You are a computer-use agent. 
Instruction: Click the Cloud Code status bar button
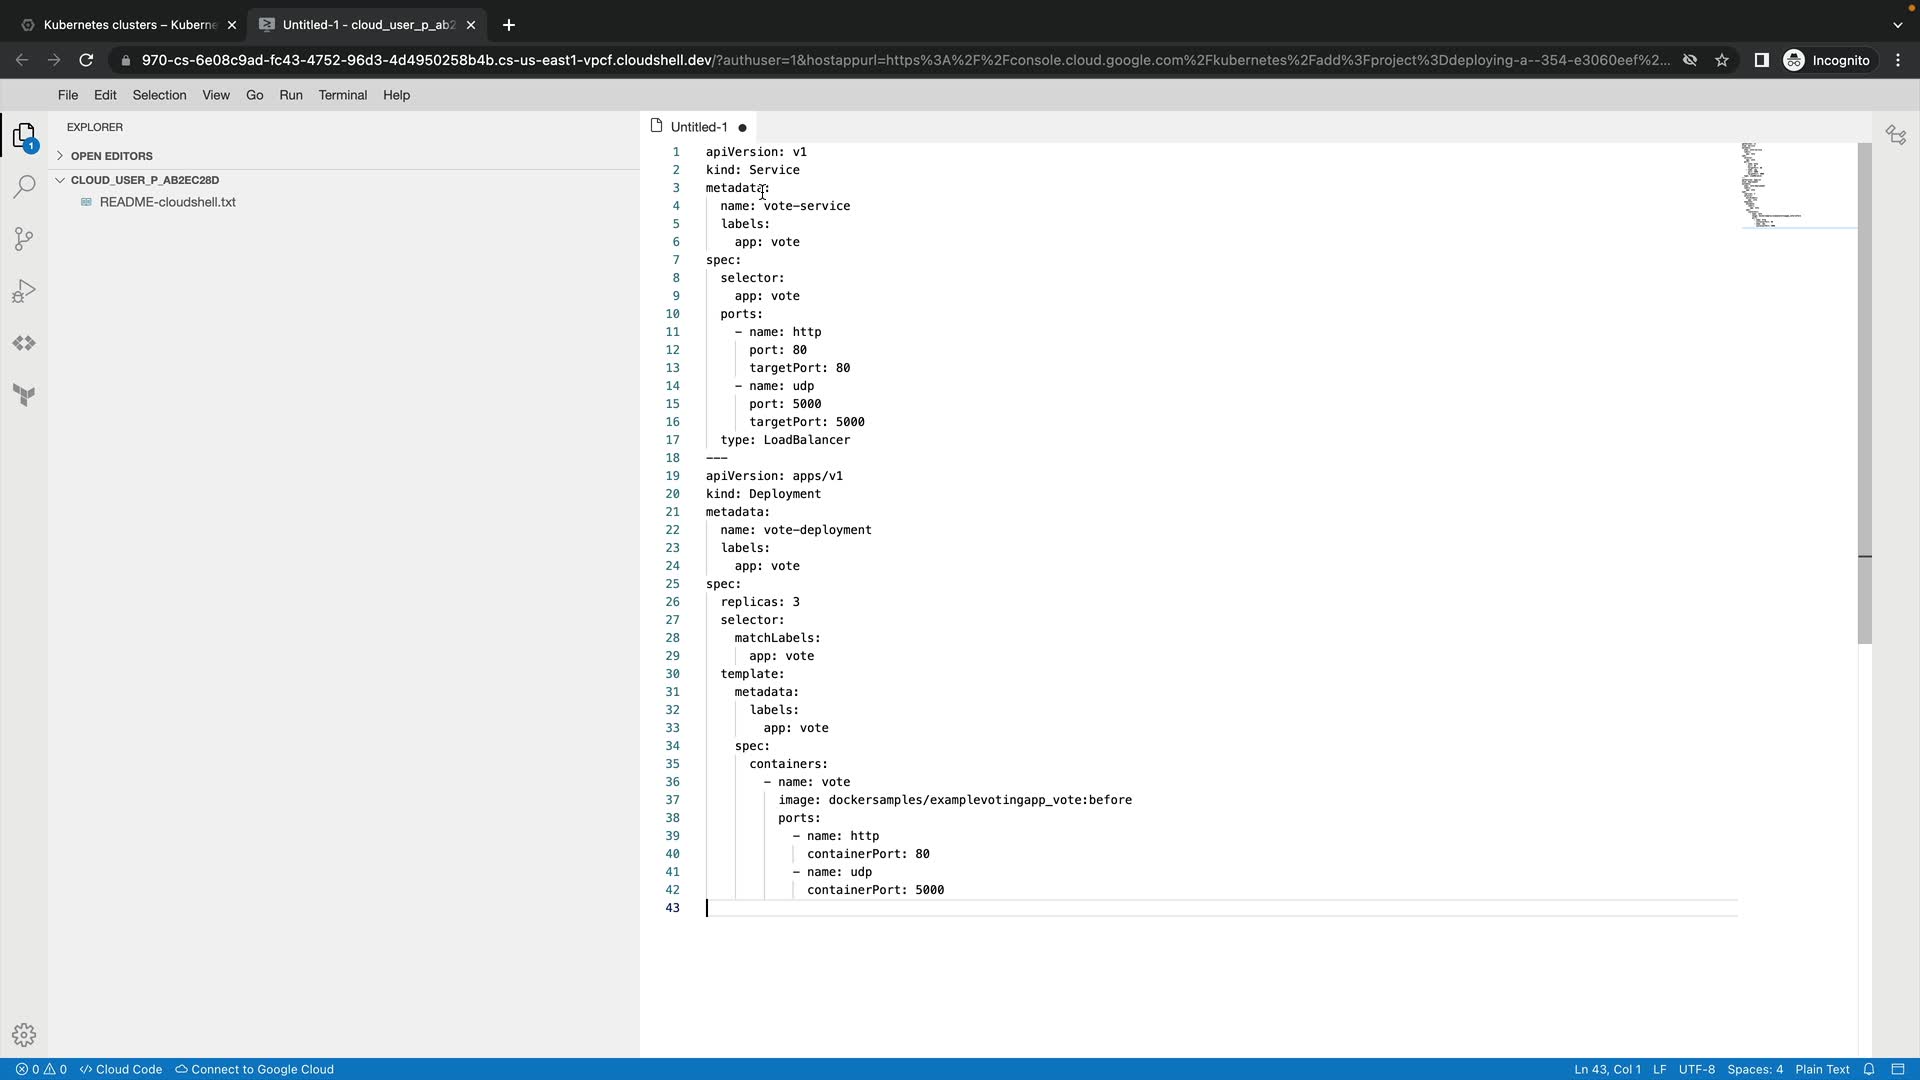[x=121, y=1069]
